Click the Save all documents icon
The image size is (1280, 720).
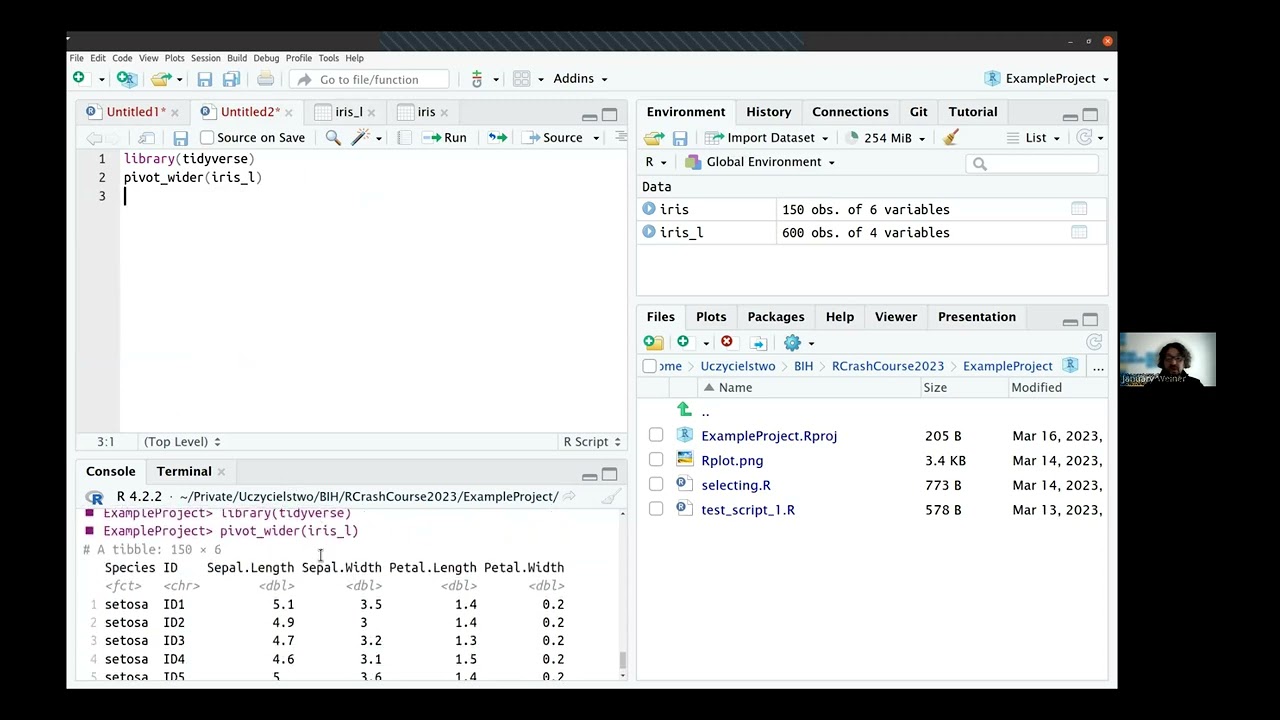231,79
